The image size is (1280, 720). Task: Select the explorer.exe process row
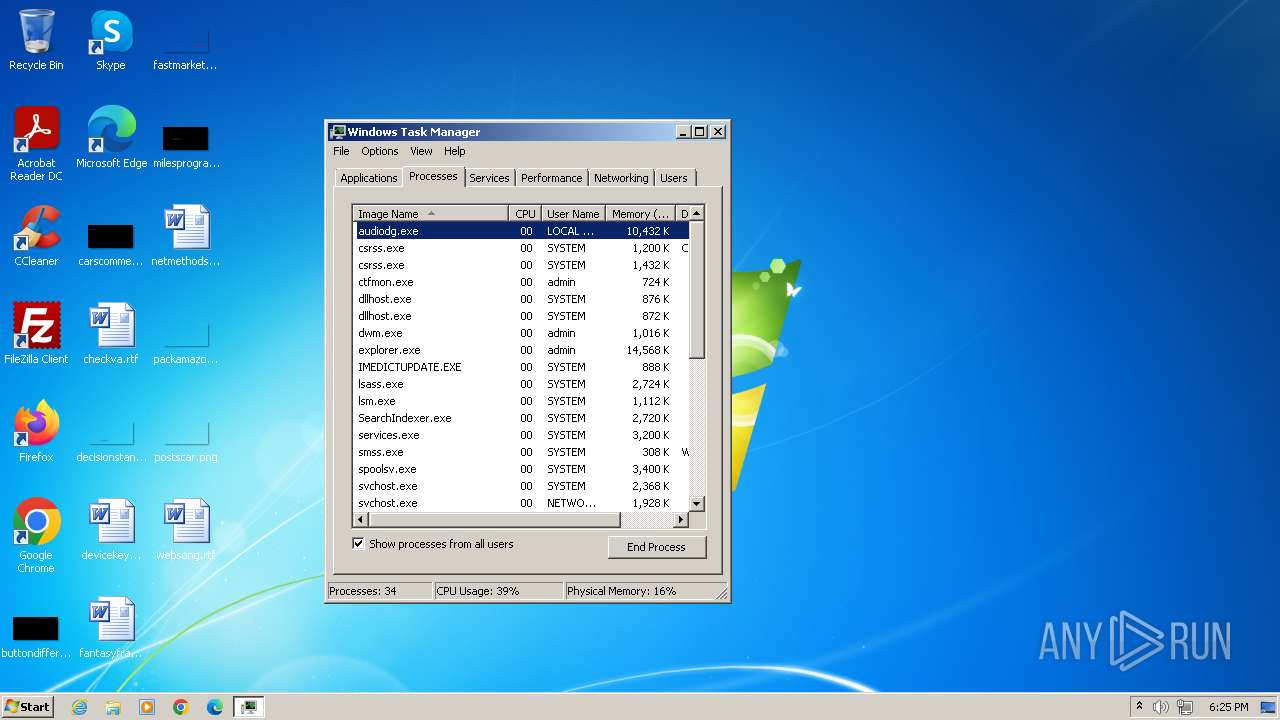coord(521,350)
